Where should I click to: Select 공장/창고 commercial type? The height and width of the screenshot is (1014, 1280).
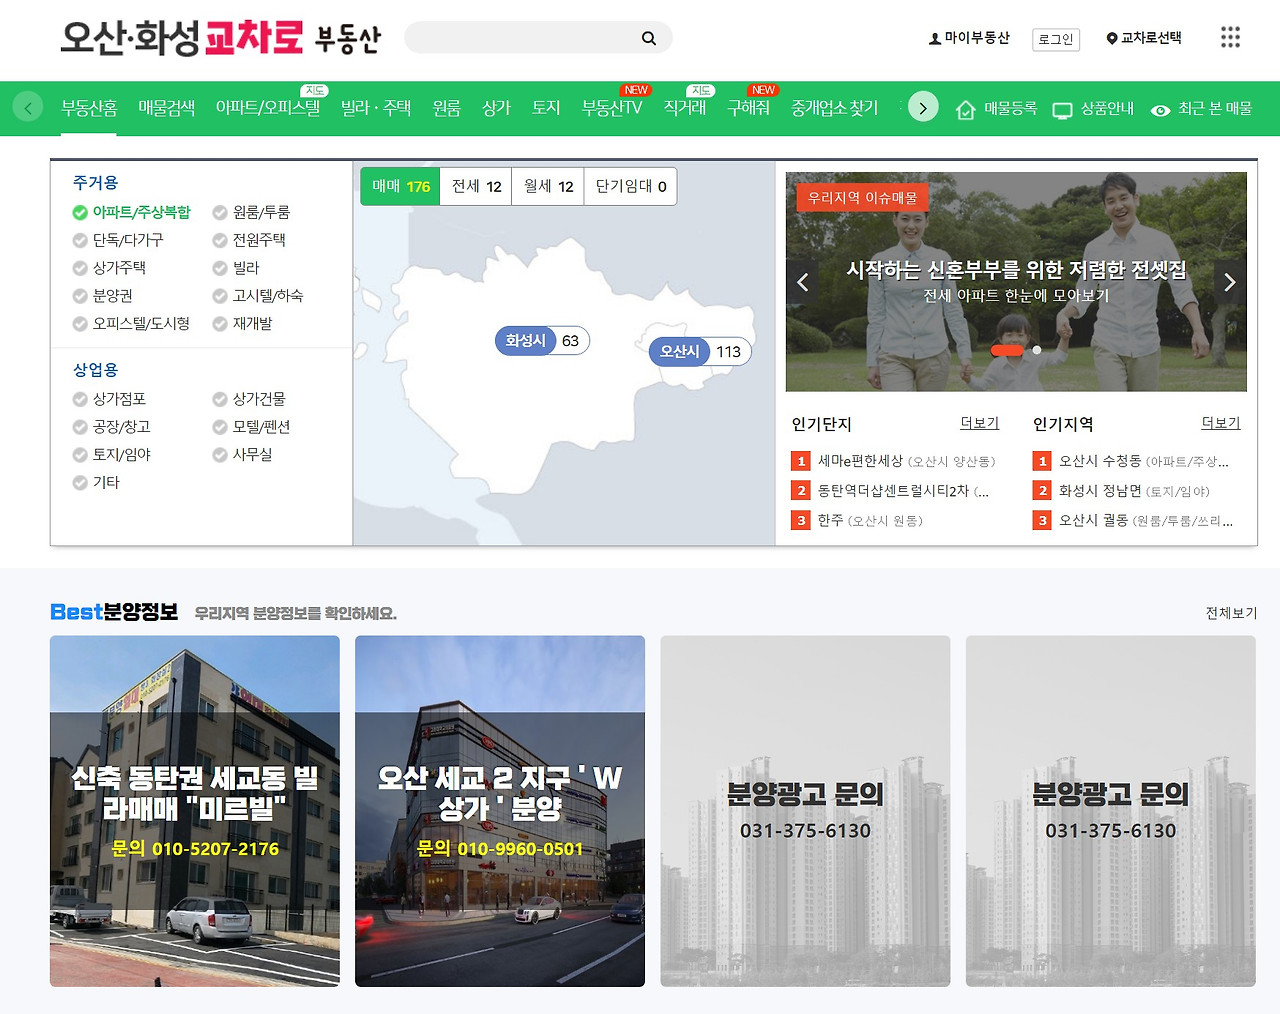(111, 427)
